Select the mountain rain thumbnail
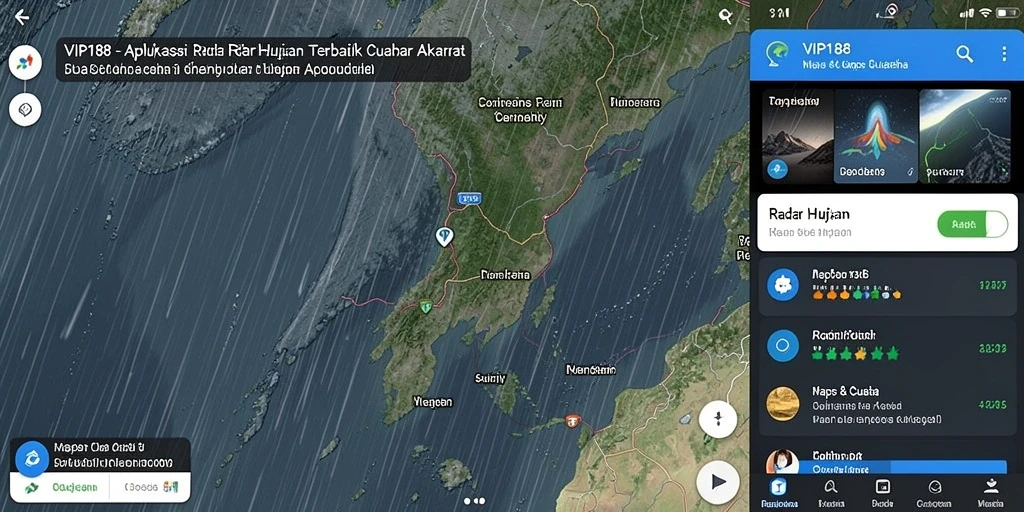Viewport: 1024px width, 512px height. (x=798, y=136)
